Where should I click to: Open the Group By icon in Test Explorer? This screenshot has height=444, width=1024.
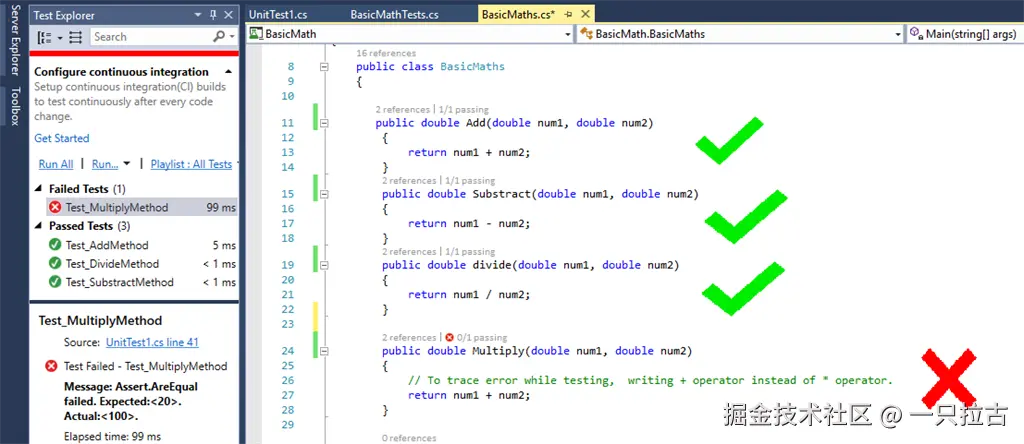[44, 37]
